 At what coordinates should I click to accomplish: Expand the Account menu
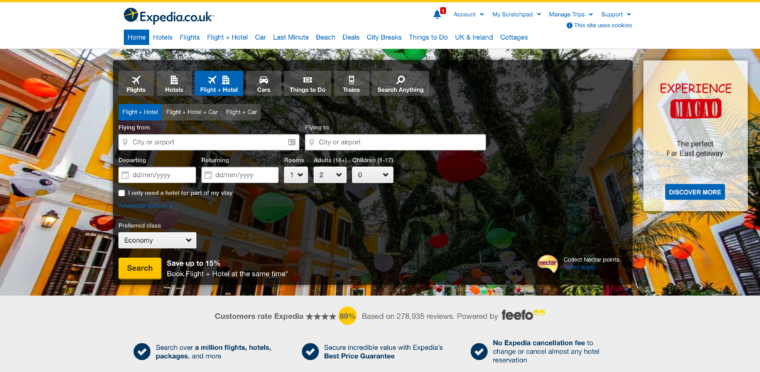tap(468, 15)
